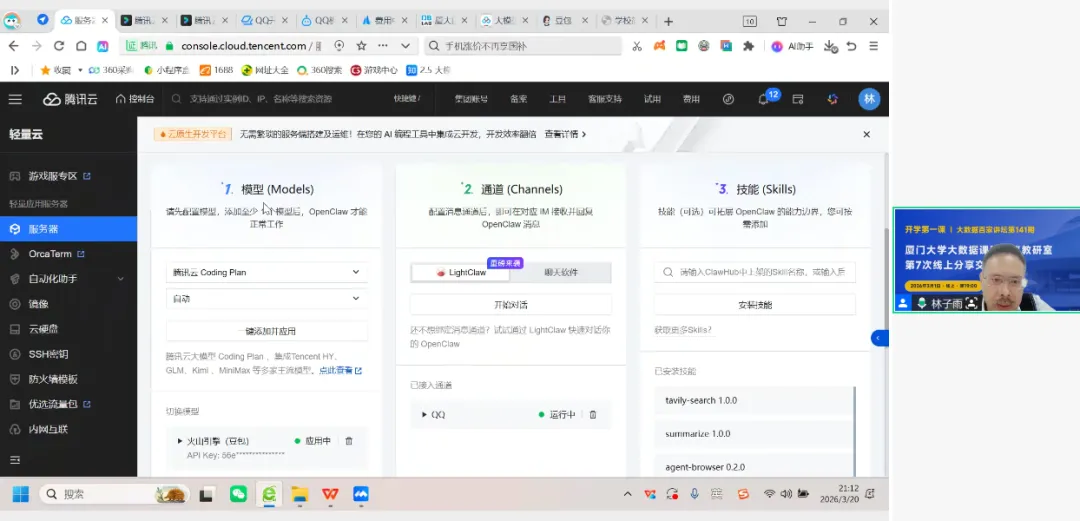
Task: Open the extensions puzzle icon
Action: click(748, 46)
